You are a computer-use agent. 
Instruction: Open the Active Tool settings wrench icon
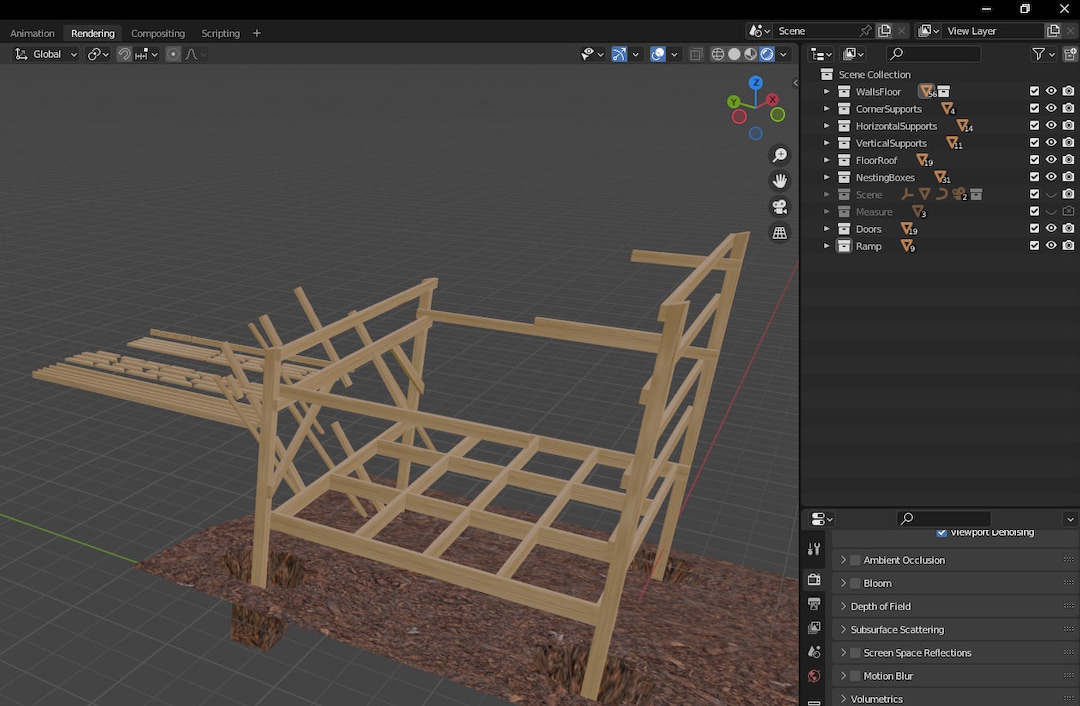point(814,548)
